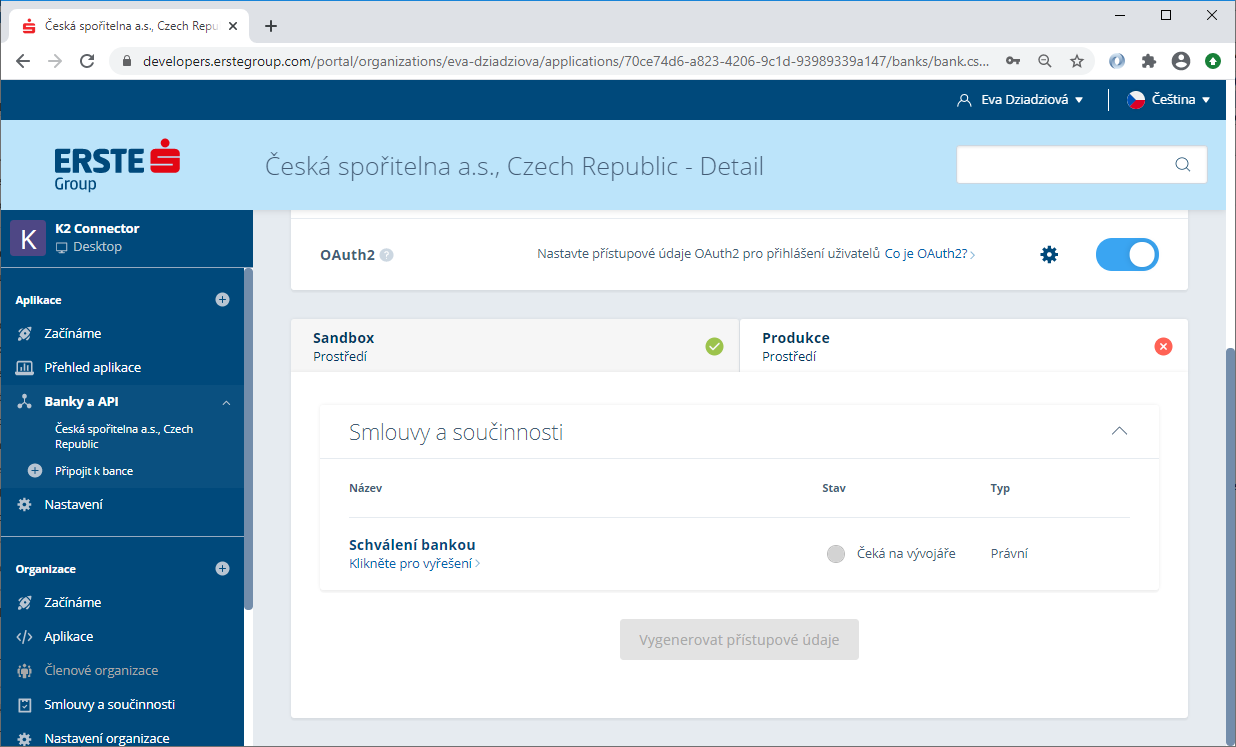This screenshot has width=1236, height=747.
Task: Click the plus icon next to Organizace
Action: (222, 568)
